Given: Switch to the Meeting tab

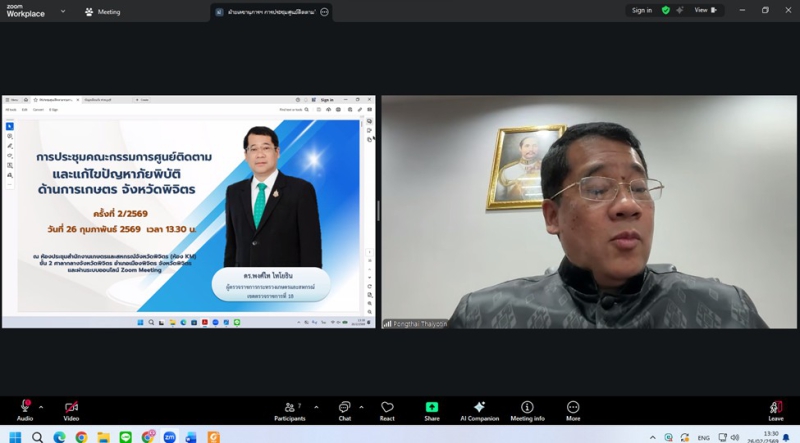Looking at the screenshot, I should click(102, 12).
